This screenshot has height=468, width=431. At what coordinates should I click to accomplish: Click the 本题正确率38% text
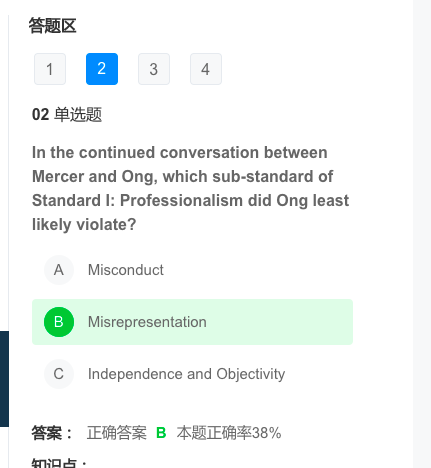tap(229, 433)
